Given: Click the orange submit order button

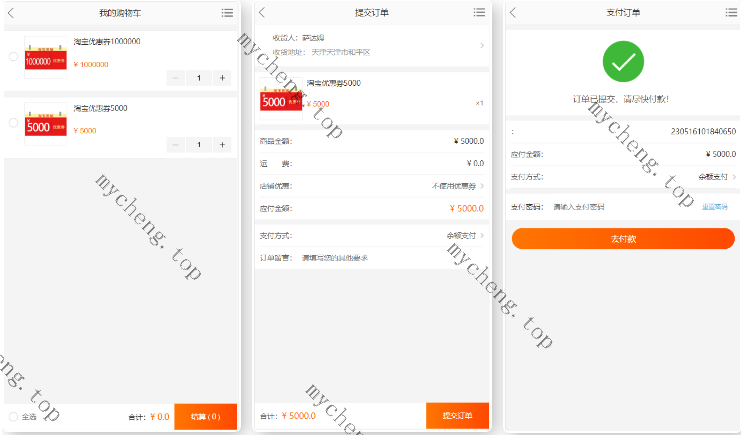Looking at the screenshot, I should point(457,416).
